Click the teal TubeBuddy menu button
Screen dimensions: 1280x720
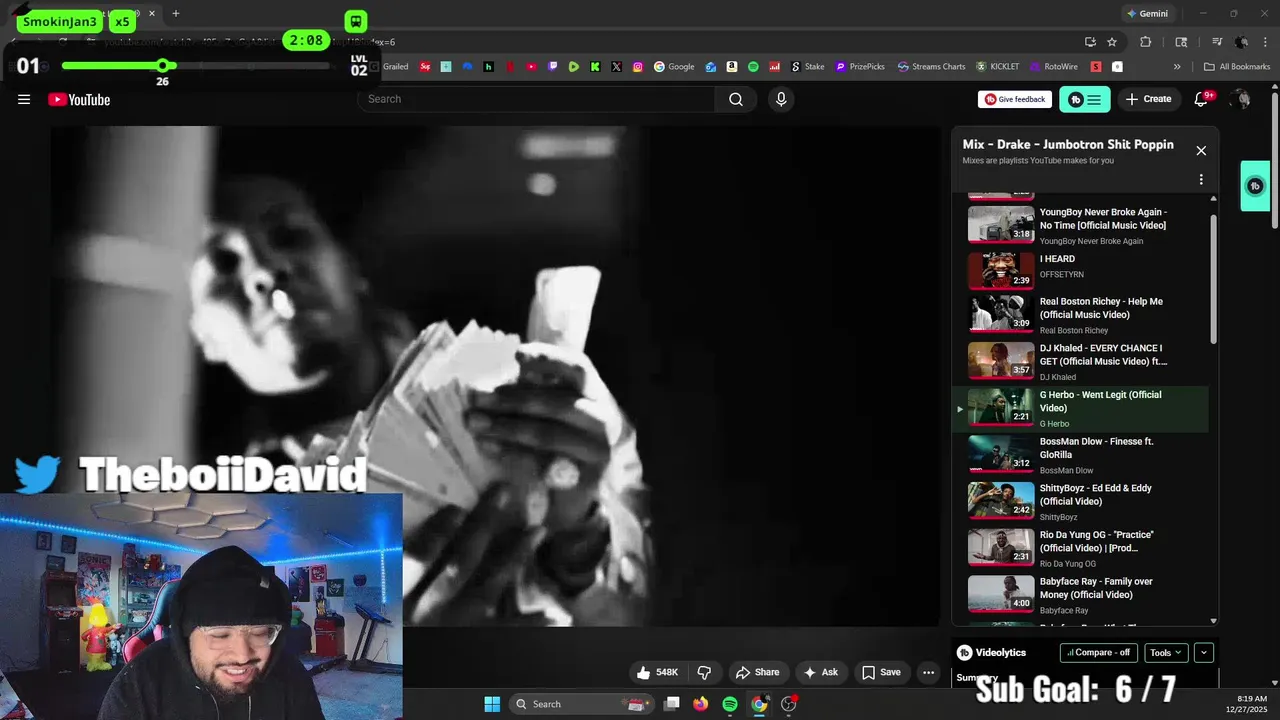coord(1085,99)
